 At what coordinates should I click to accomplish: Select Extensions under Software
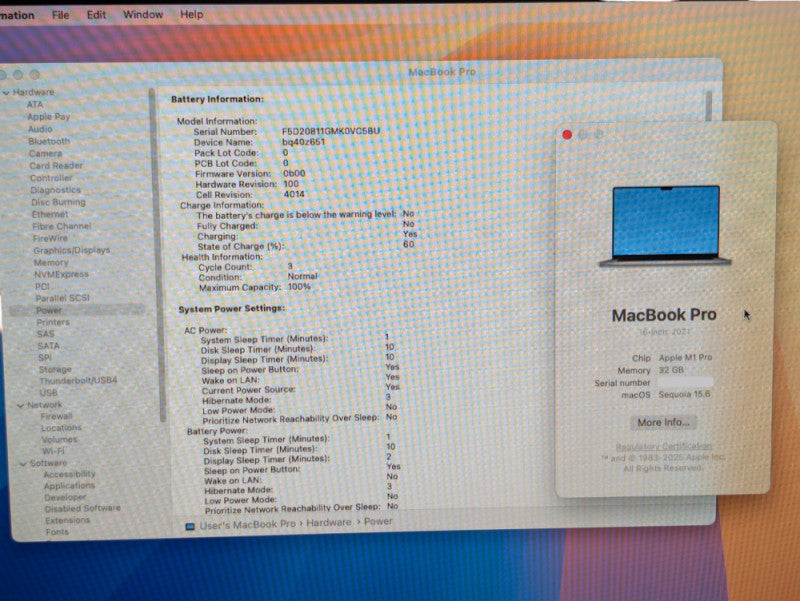pos(67,520)
